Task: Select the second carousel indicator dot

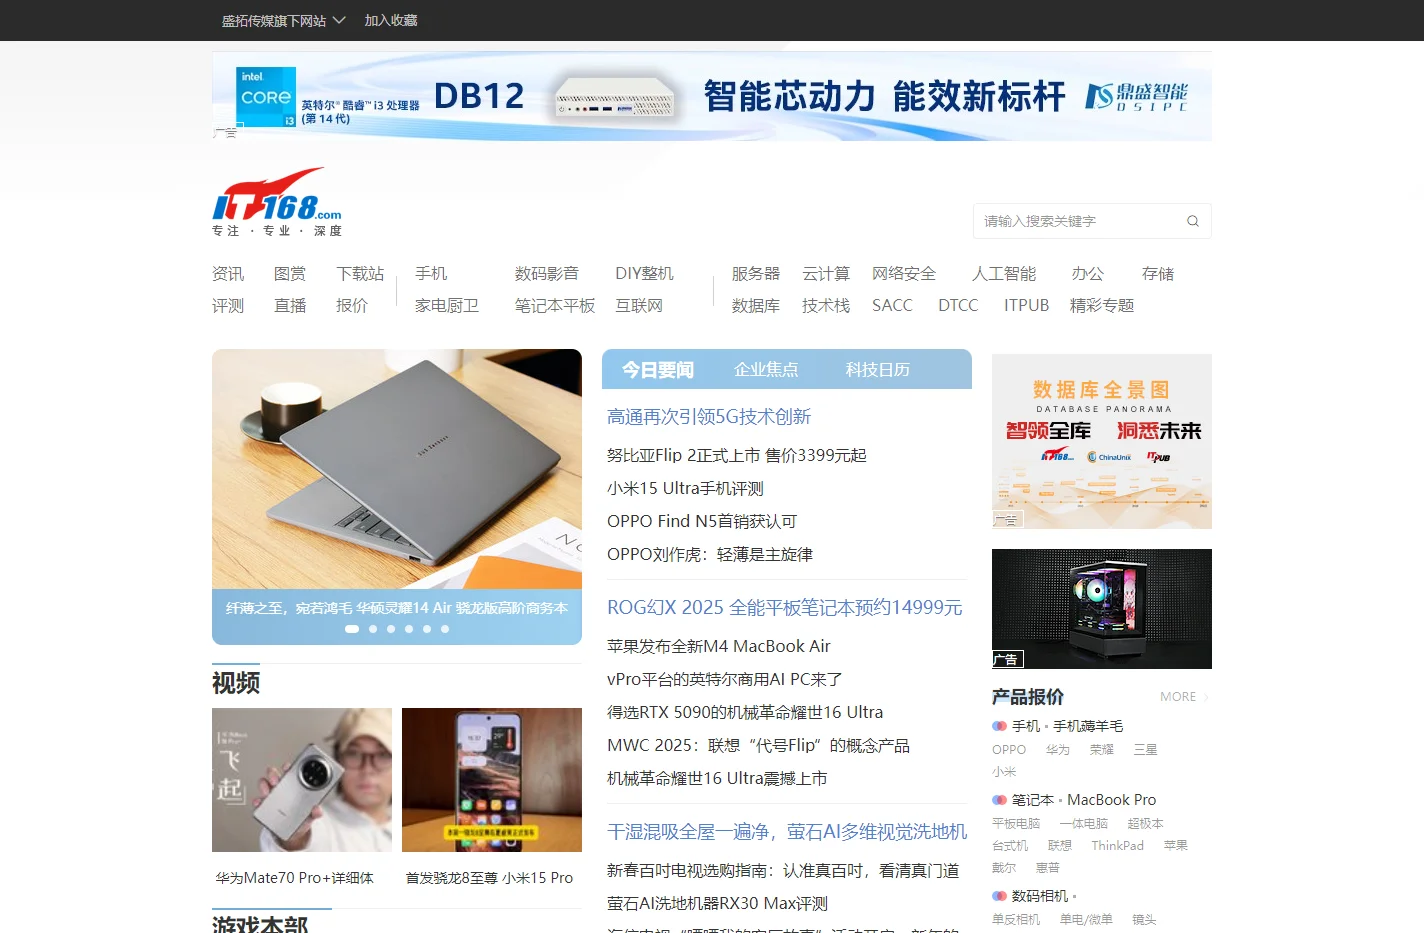Action: 373,629
